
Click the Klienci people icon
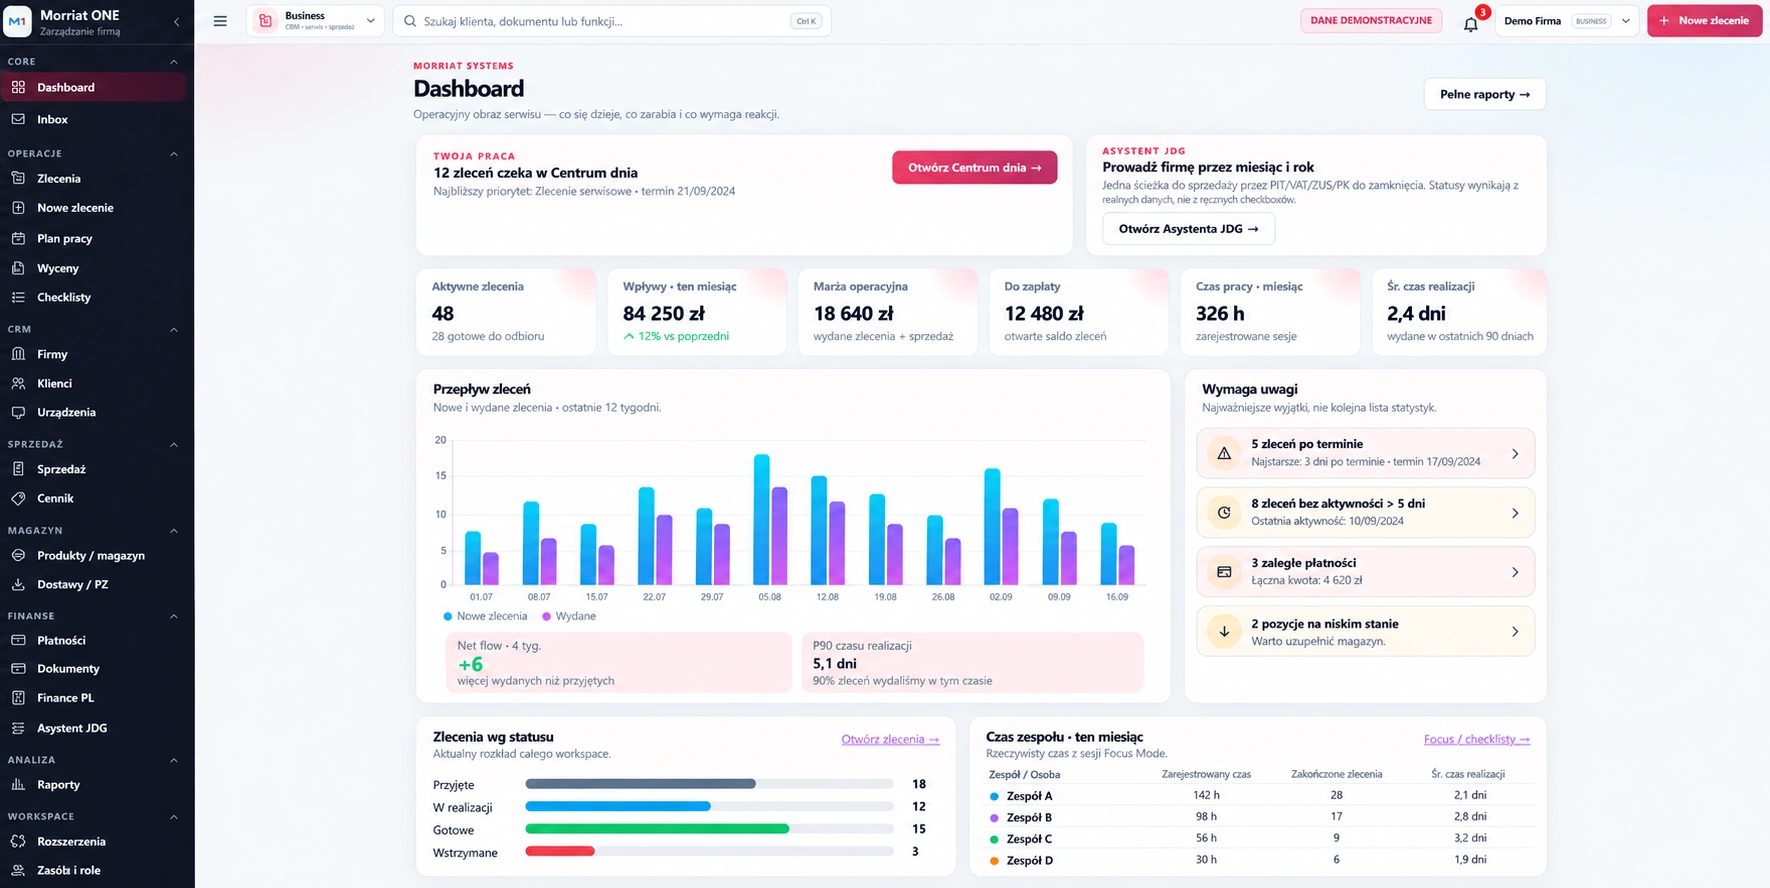click(18, 383)
